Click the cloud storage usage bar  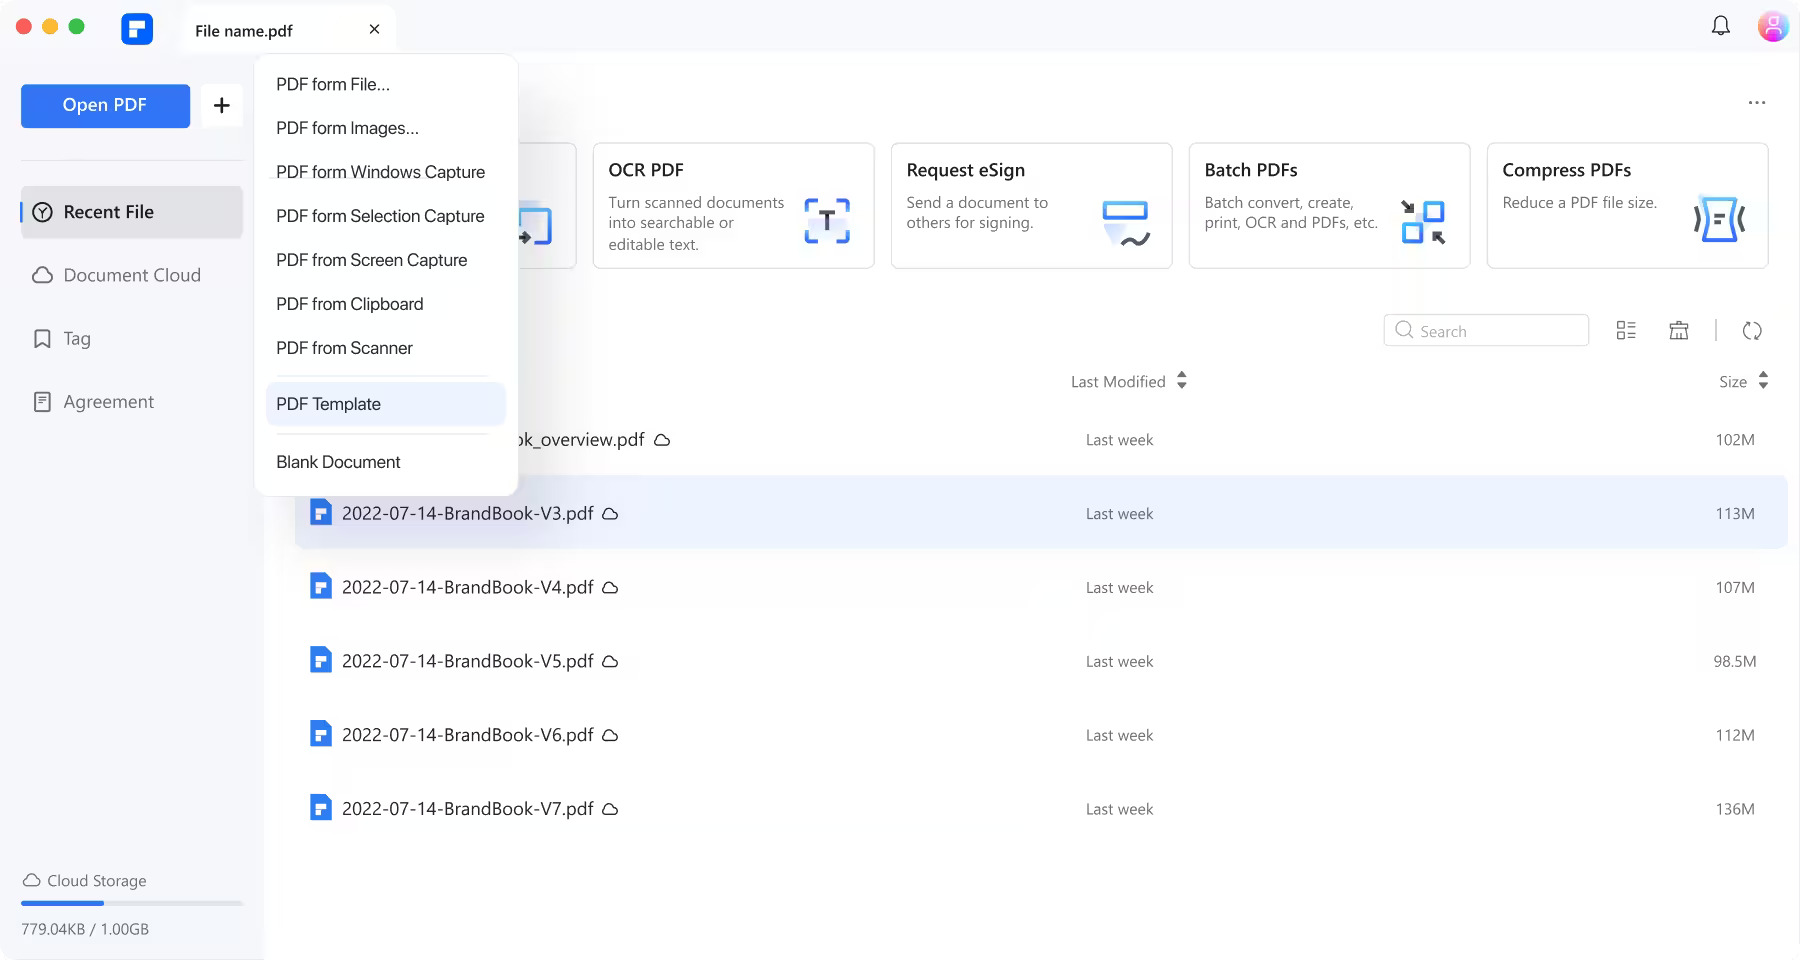pyautogui.click(x=132, y=903)
